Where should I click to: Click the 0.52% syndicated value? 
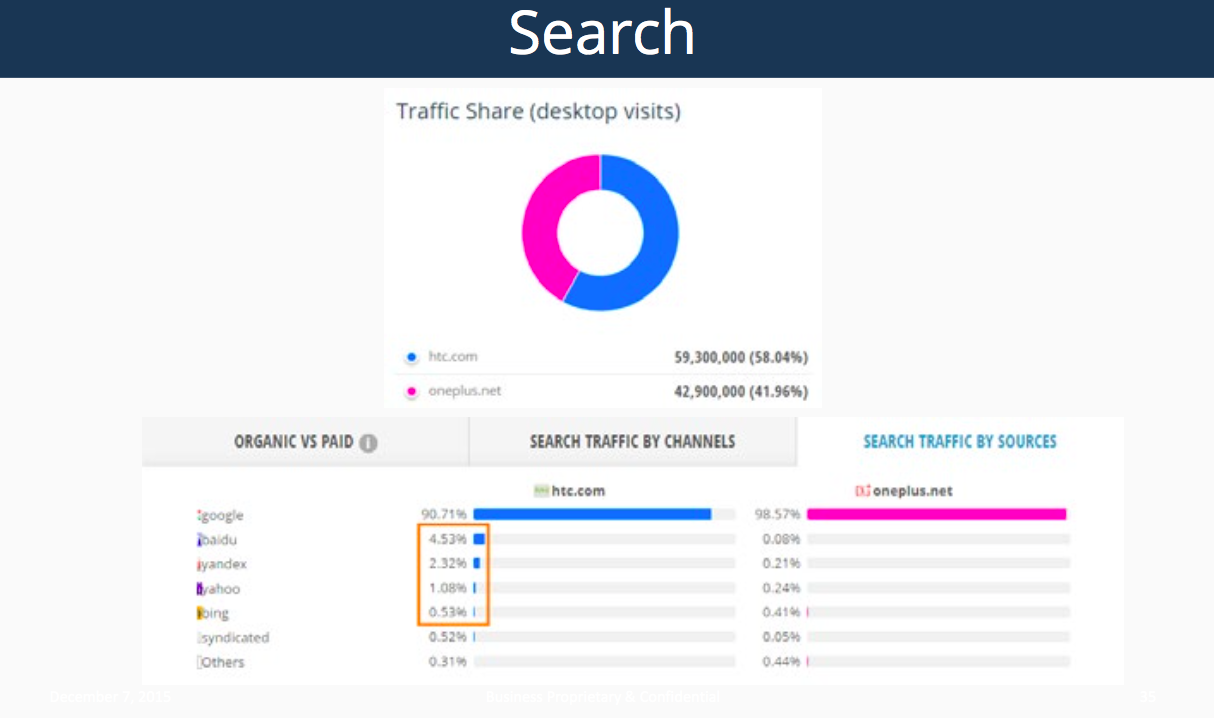pos(448,637)
